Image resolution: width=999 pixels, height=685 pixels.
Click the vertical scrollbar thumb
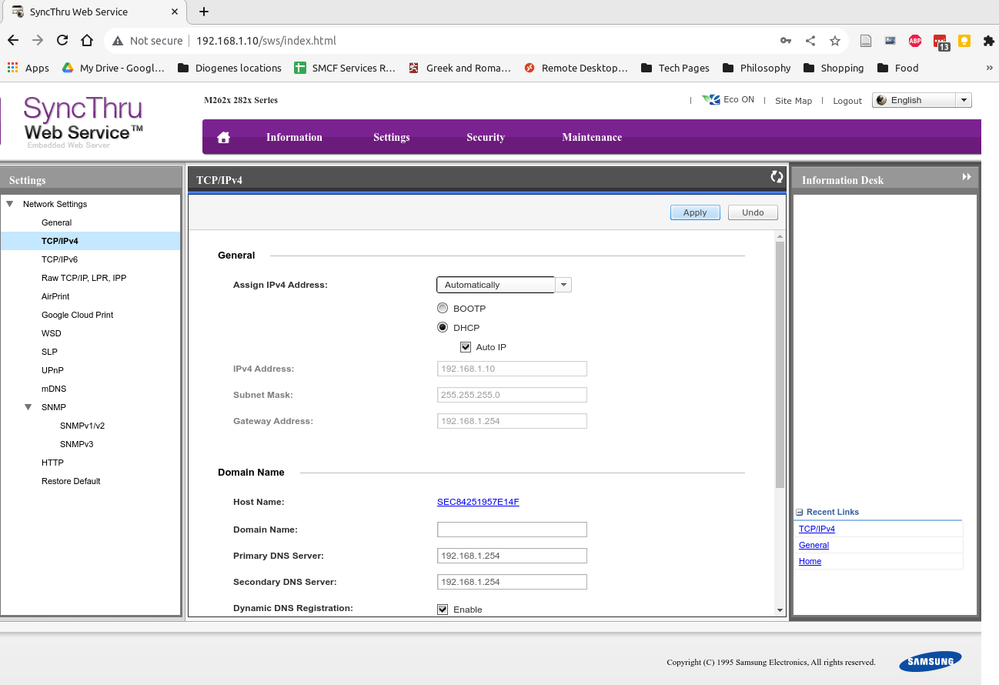point(780,364)
